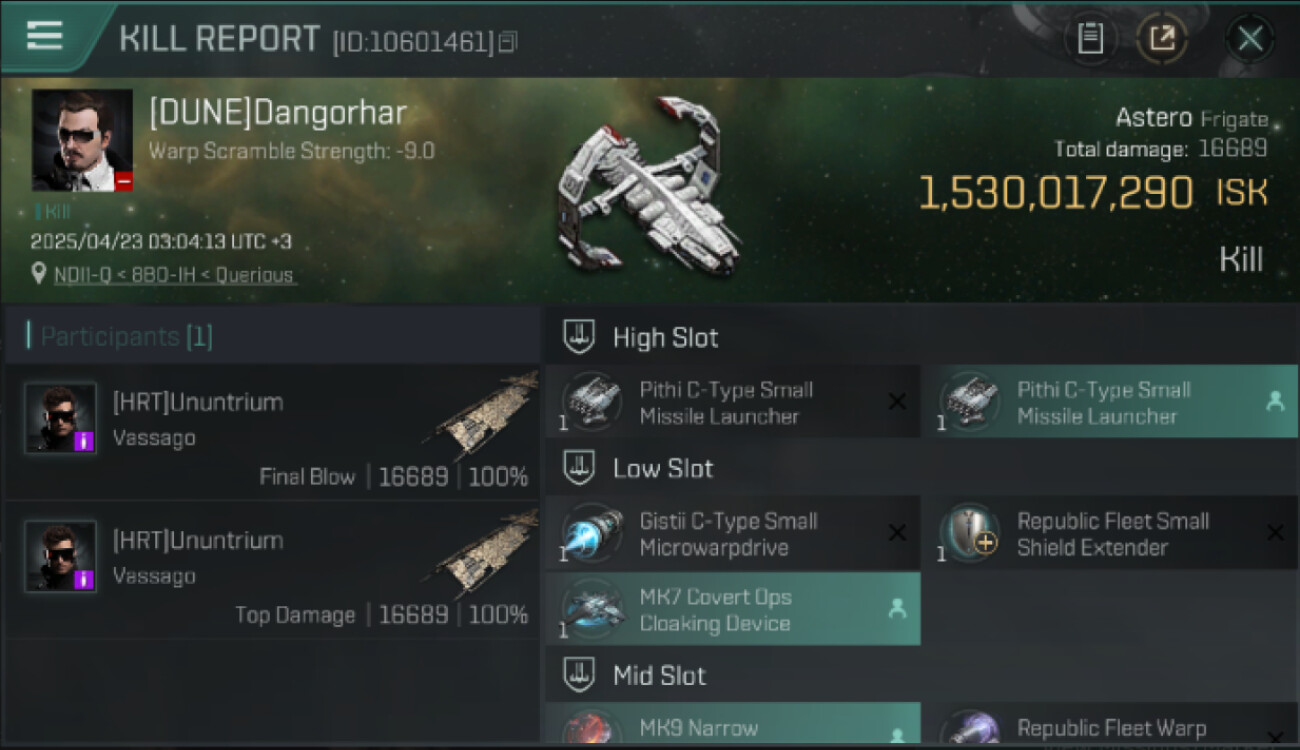Open Final Blow participant Ununtrium entry
1300x750 pixels.
click(272, 433)
